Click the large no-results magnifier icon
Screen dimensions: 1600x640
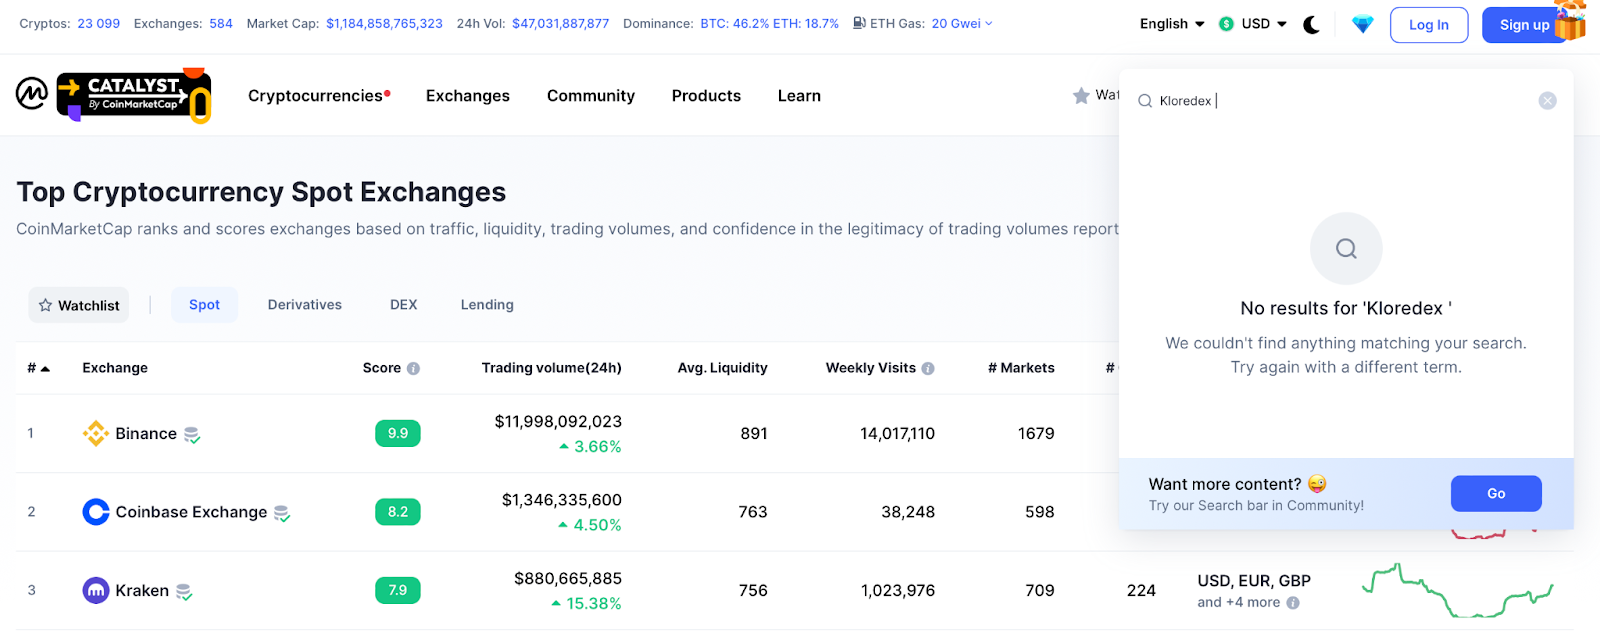point(1346,248)
